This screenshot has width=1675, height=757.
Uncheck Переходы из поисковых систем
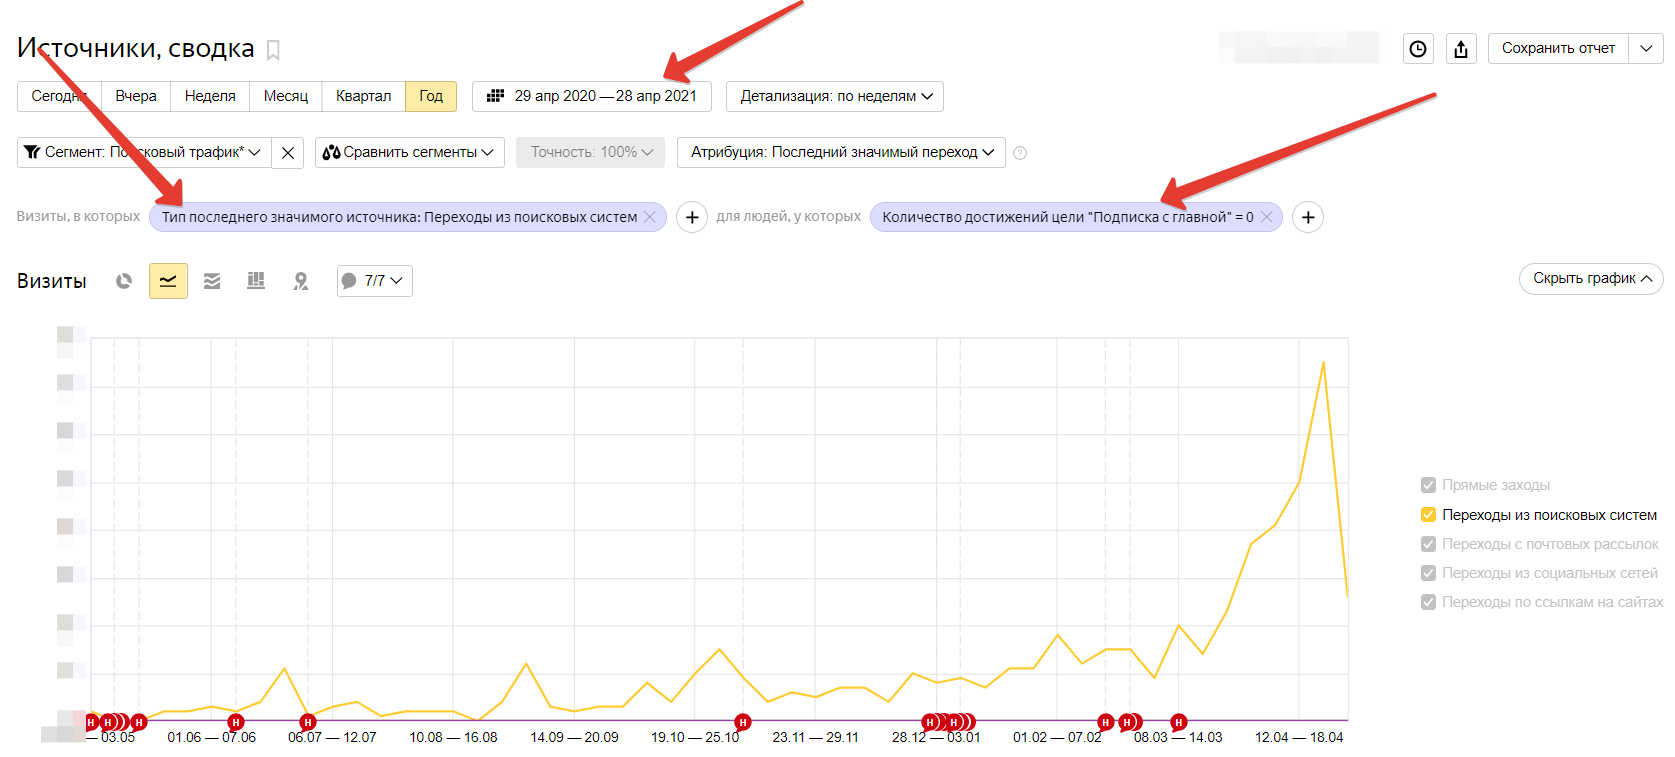1428,515
